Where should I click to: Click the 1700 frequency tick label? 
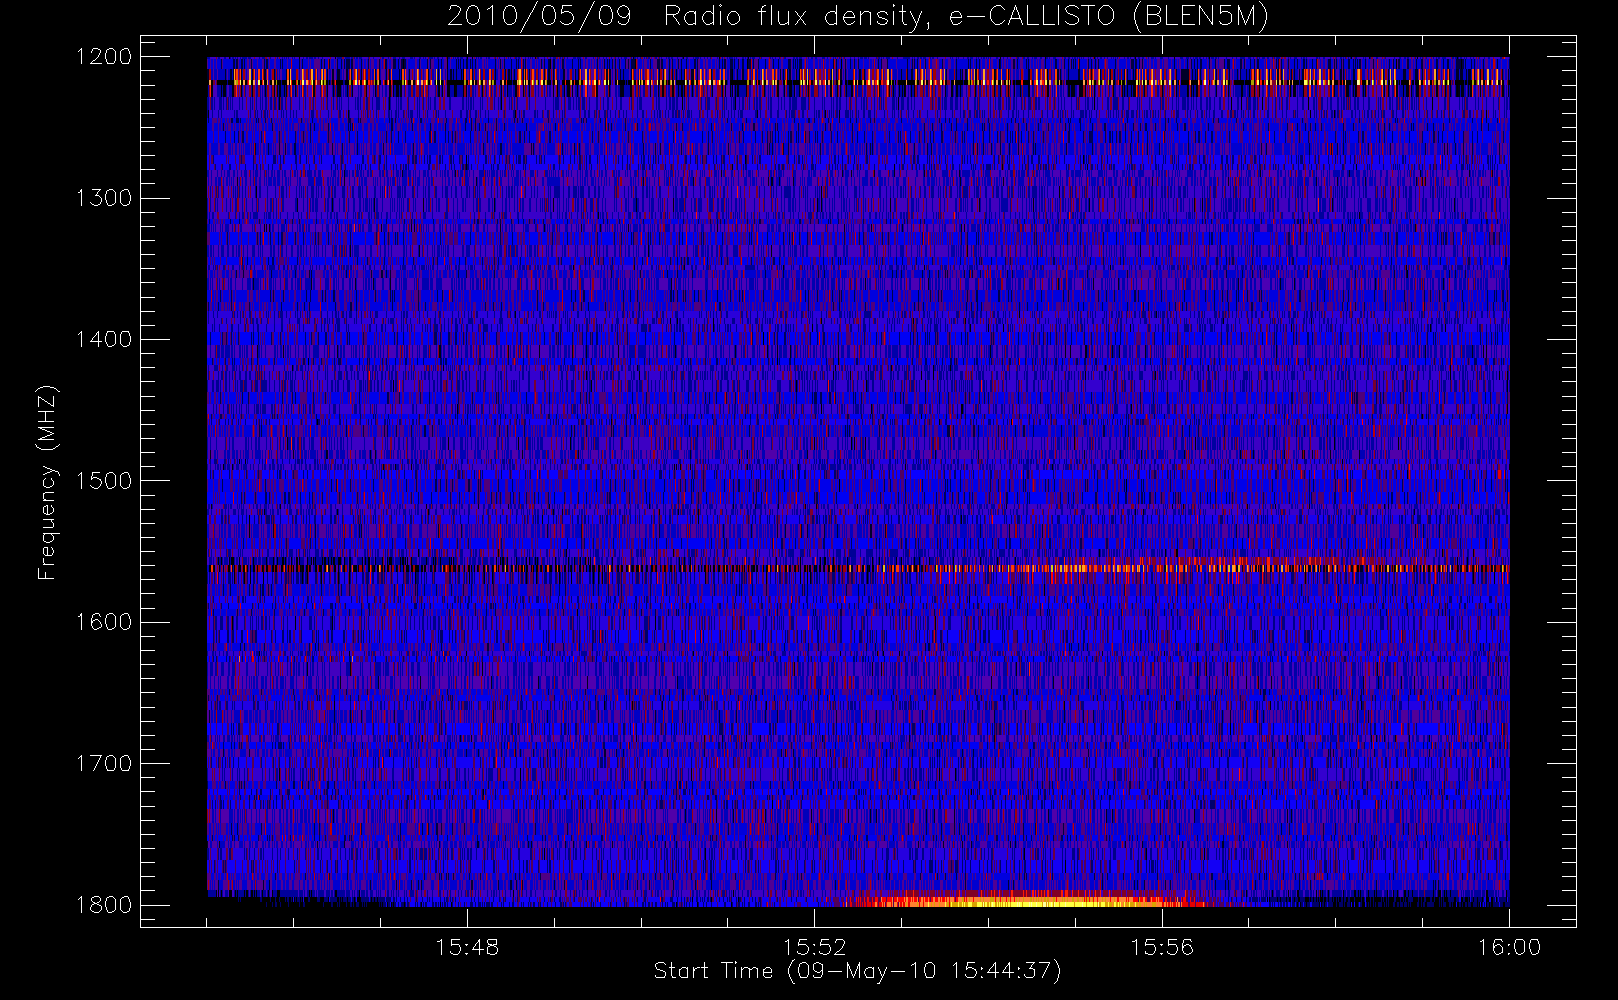point(104,764)
